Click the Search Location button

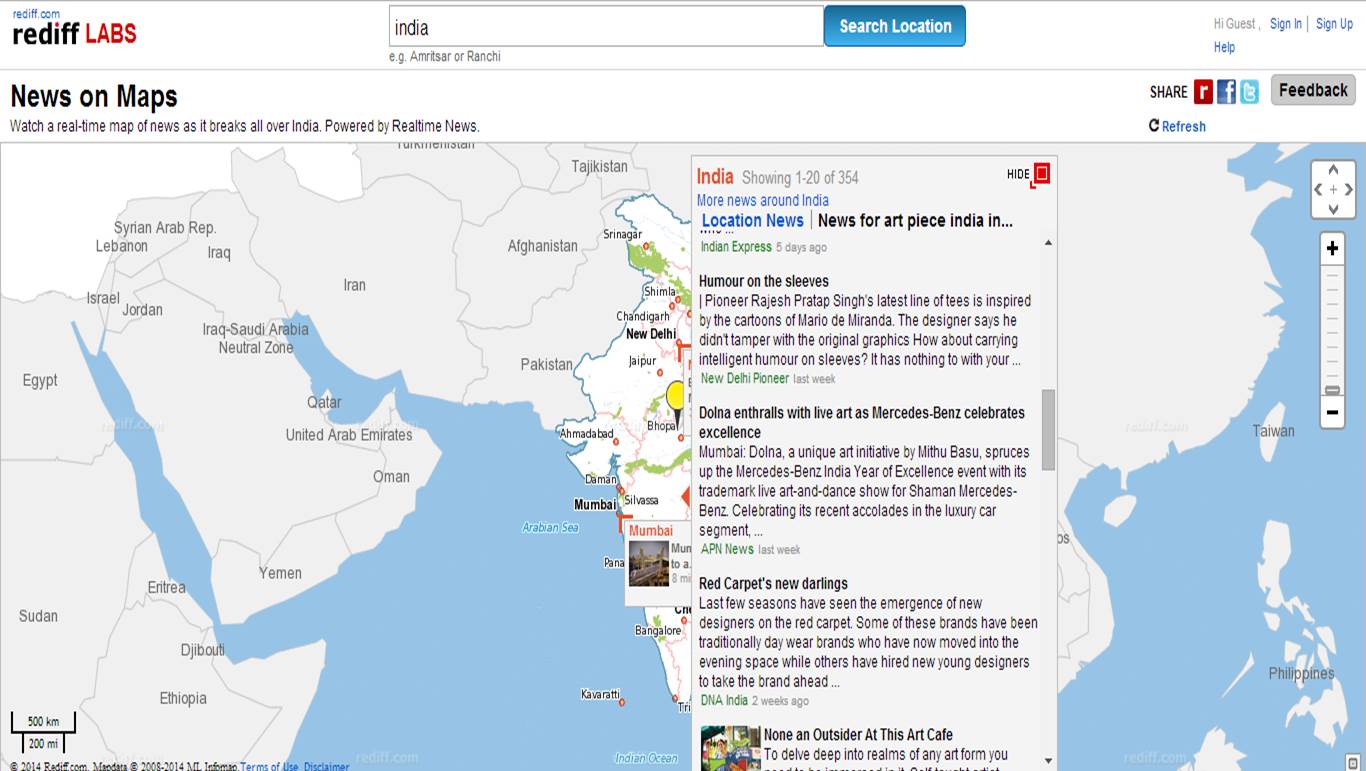pos(895,26)
